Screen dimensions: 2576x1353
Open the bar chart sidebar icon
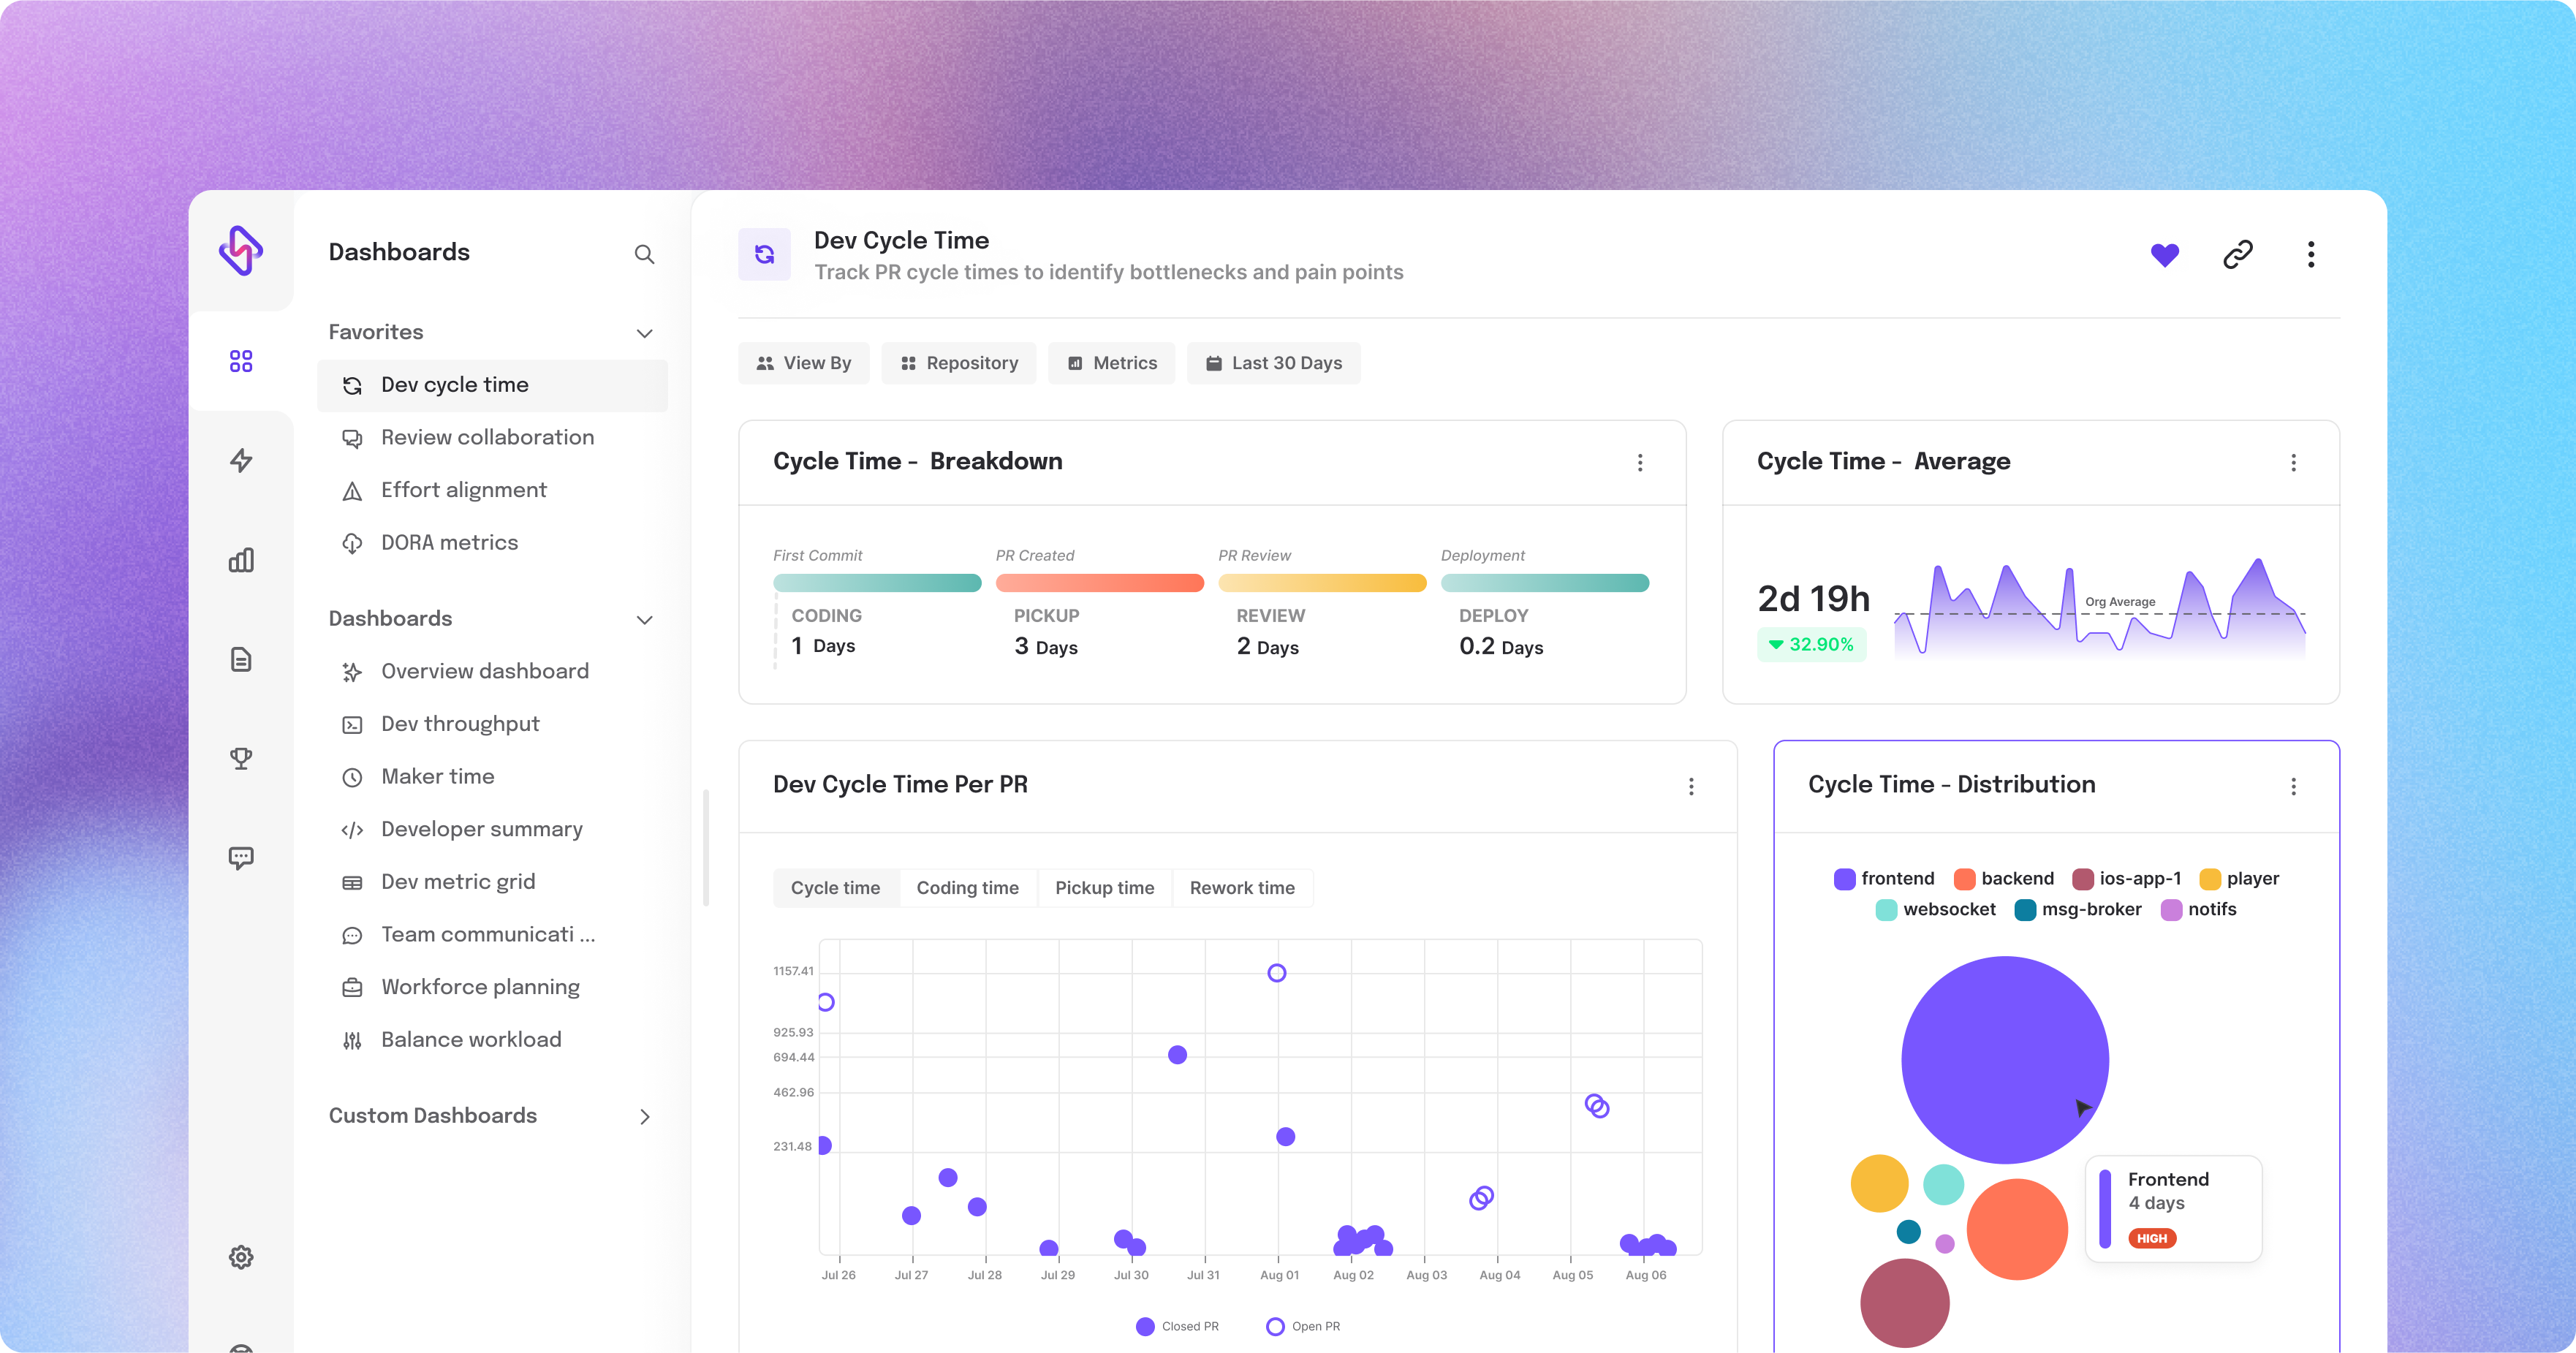click(x=241, y=560)
